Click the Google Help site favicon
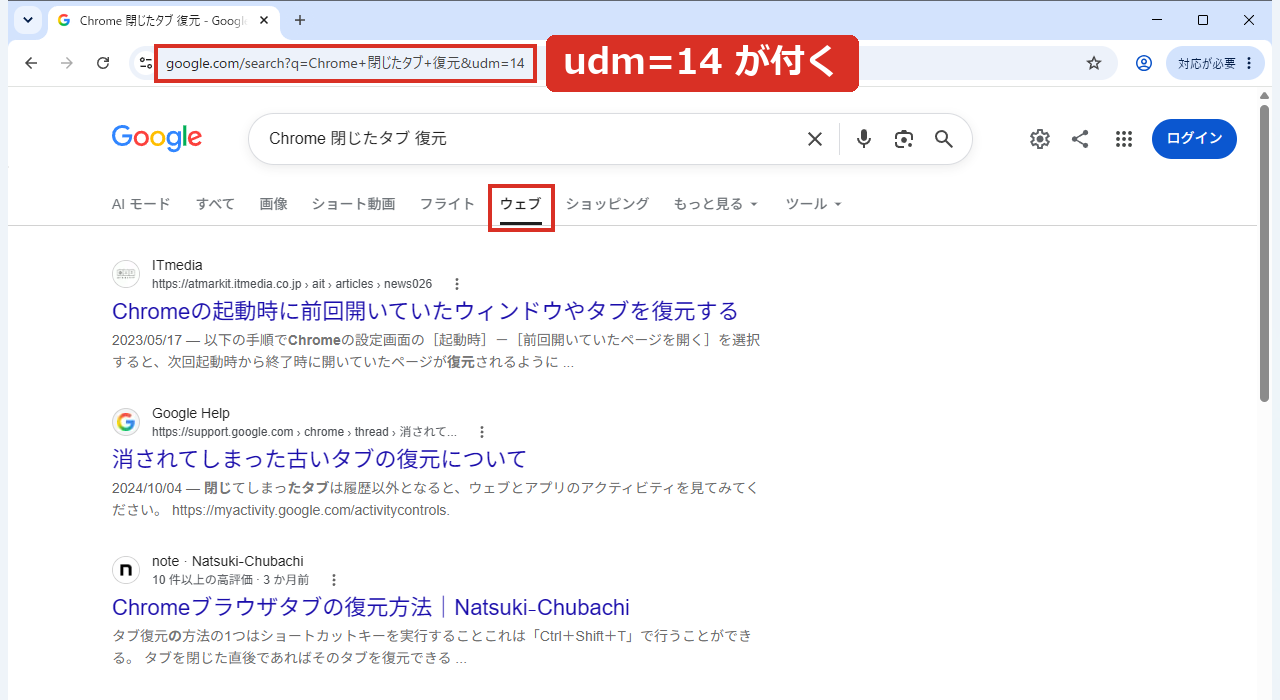 tap(126, 422)
